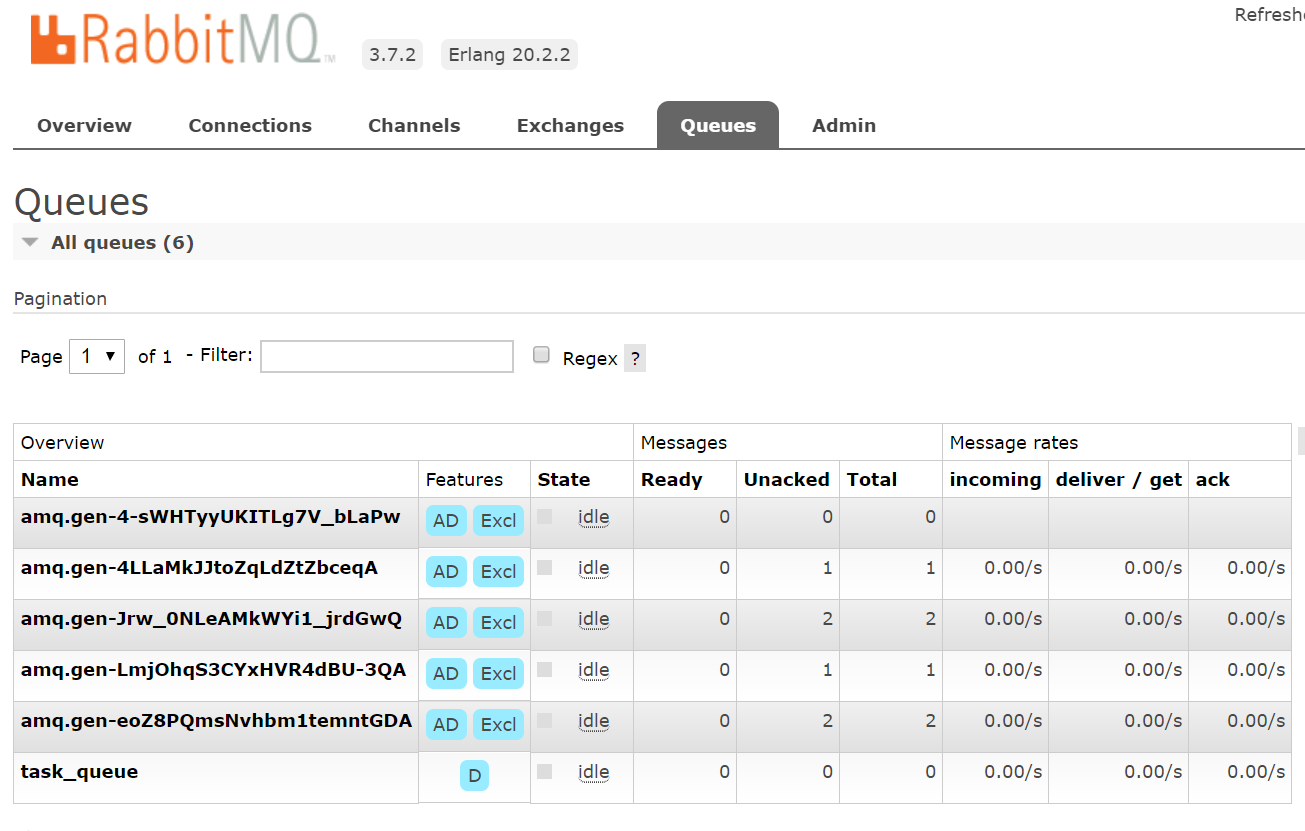This screenshot has height=831, width=1305.
Task: Click the Excl badge of amq.gen-4-sWHTyyUKITLg7V_bLaPw
Action: coord(498,520)
